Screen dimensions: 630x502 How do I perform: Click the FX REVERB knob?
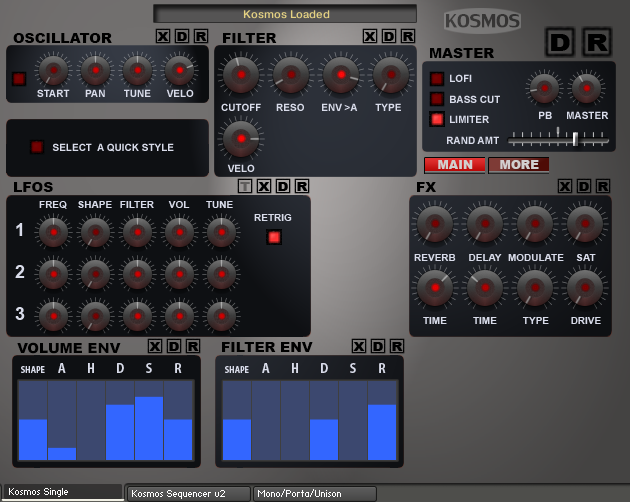pyautogui.click(x=435, y=223)
